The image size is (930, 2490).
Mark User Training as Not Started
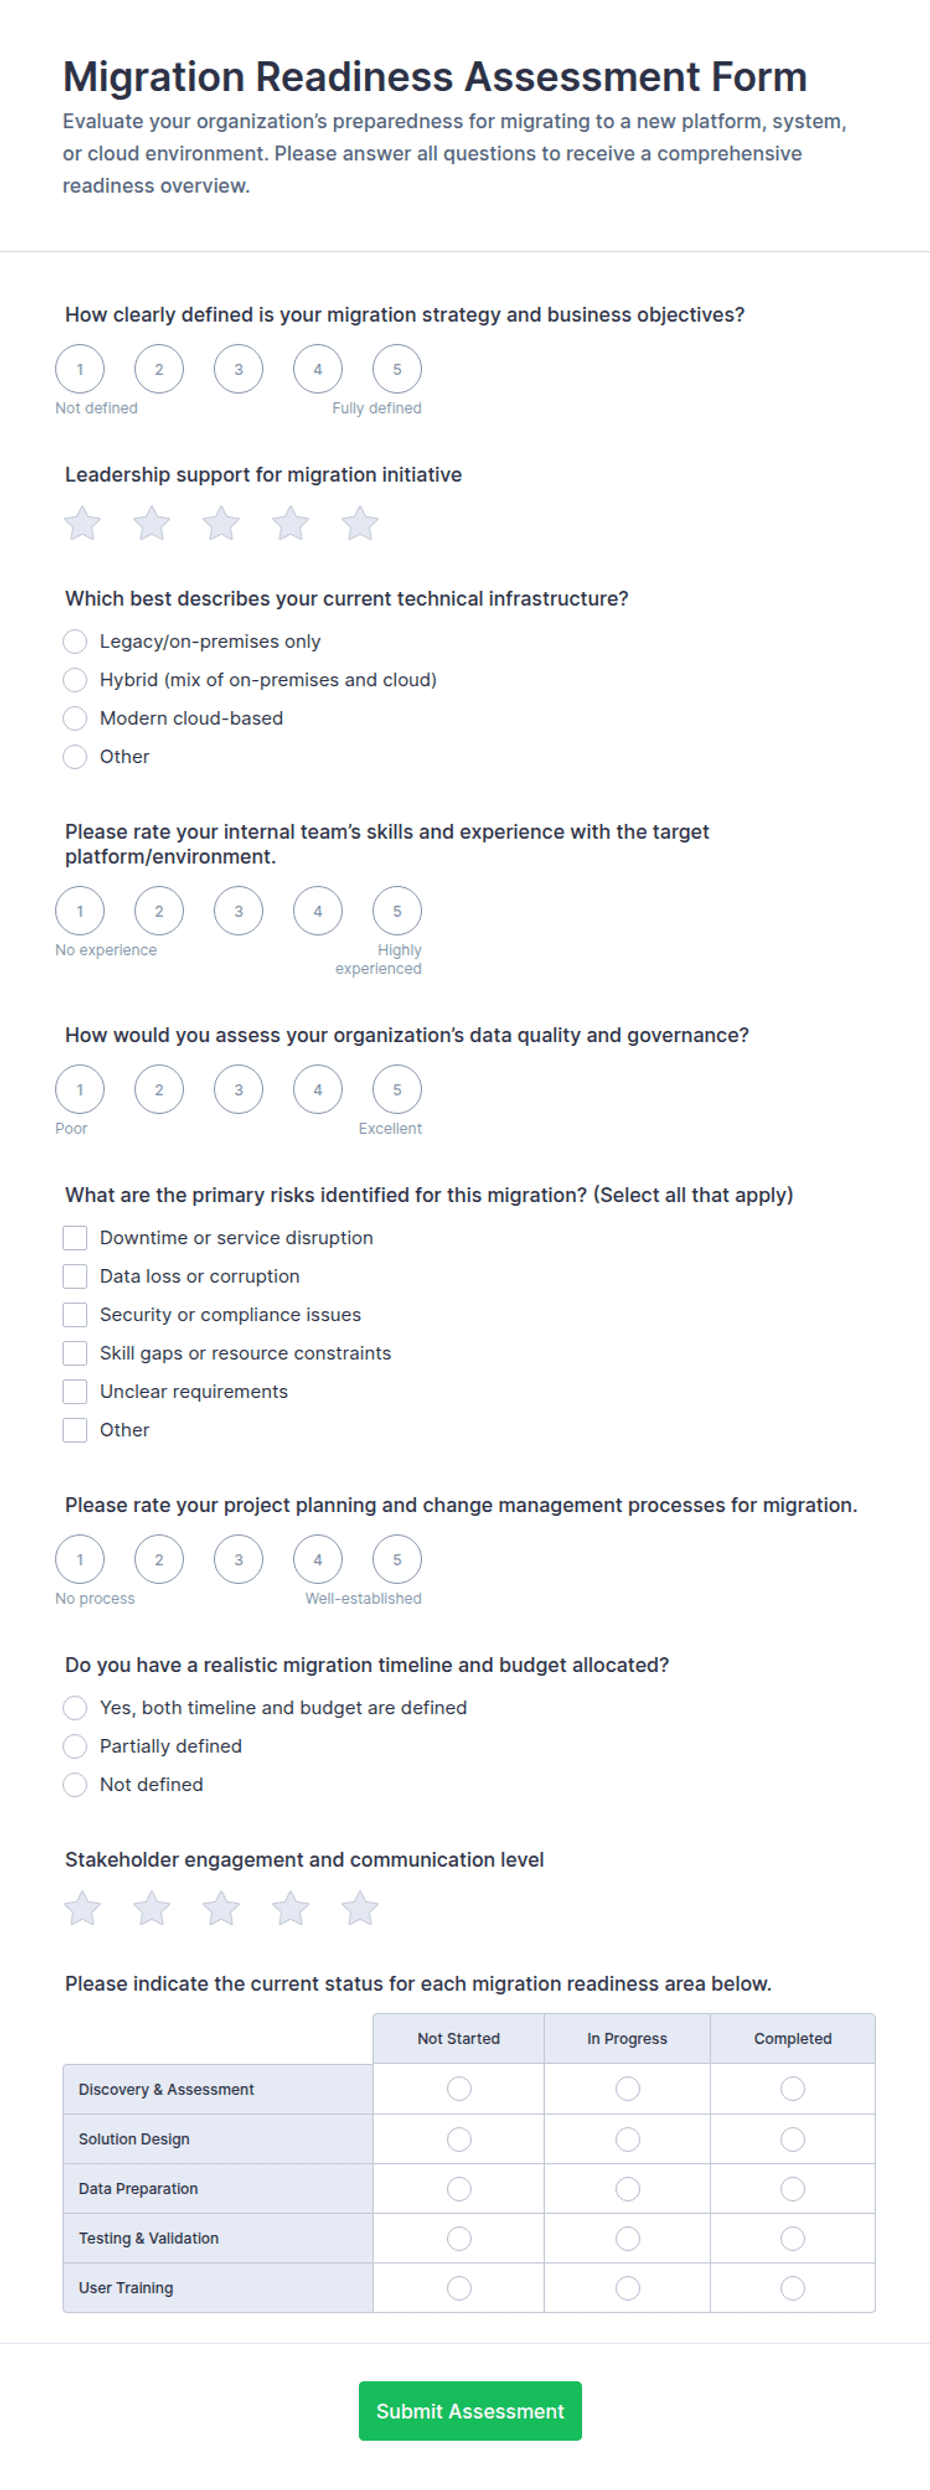click(x=459, y=2287)
